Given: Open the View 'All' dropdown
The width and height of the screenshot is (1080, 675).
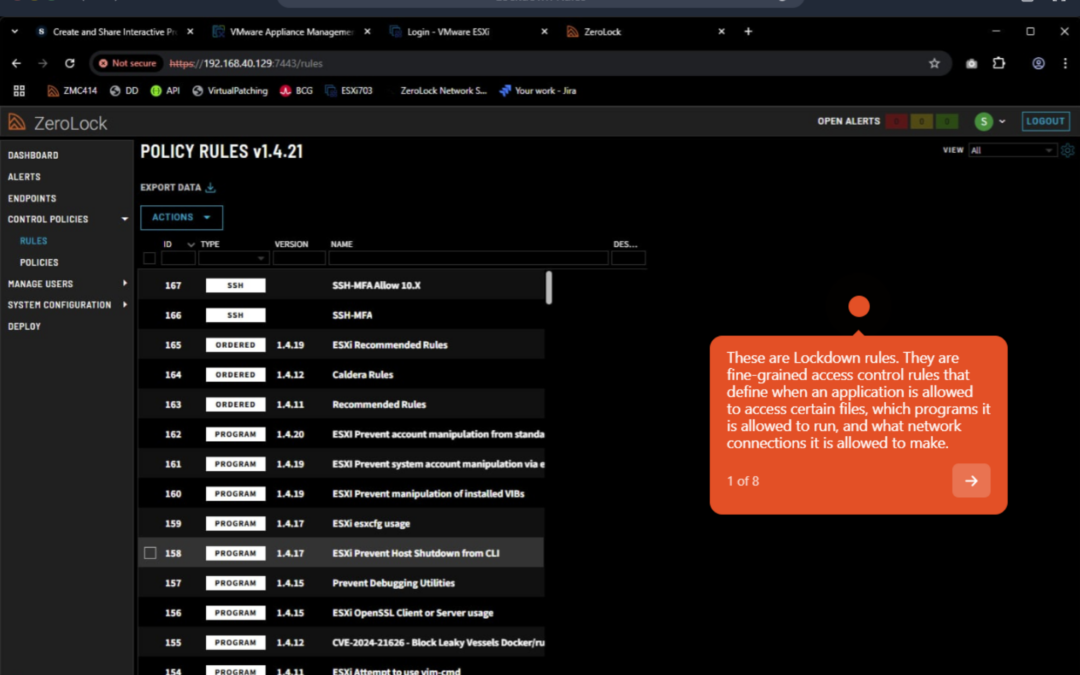Looking at the screenshot, I should point(1011,150).
